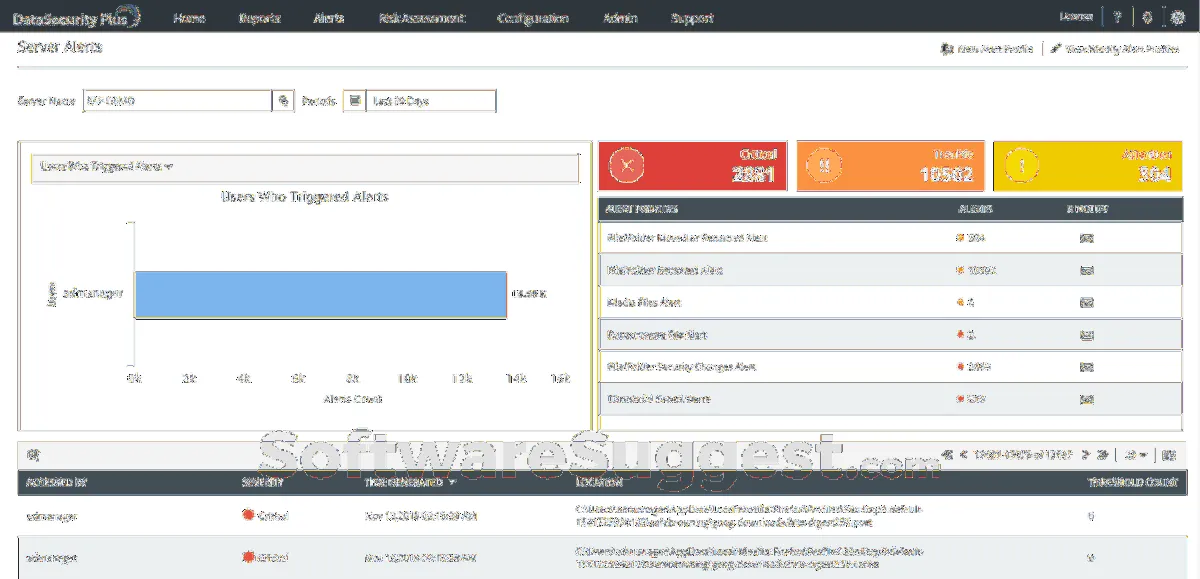Click the Critical tile circle icon
Viewport: 1200px width, 579px height.
(627, 166)
